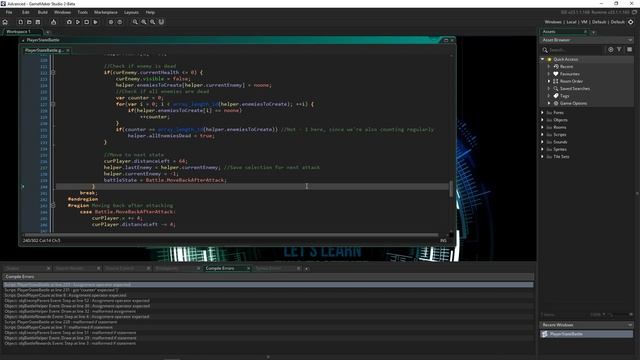Viewport: 640px width, 360px height.
Task: Click the Clean build toolbar icon
Action: (x=96, y=22)
